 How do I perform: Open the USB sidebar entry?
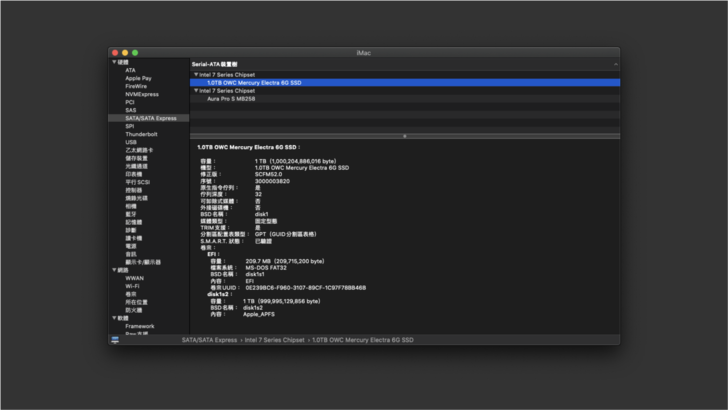131,142
